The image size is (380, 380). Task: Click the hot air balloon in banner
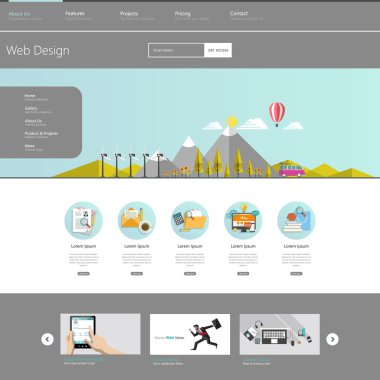pos(277,114)
